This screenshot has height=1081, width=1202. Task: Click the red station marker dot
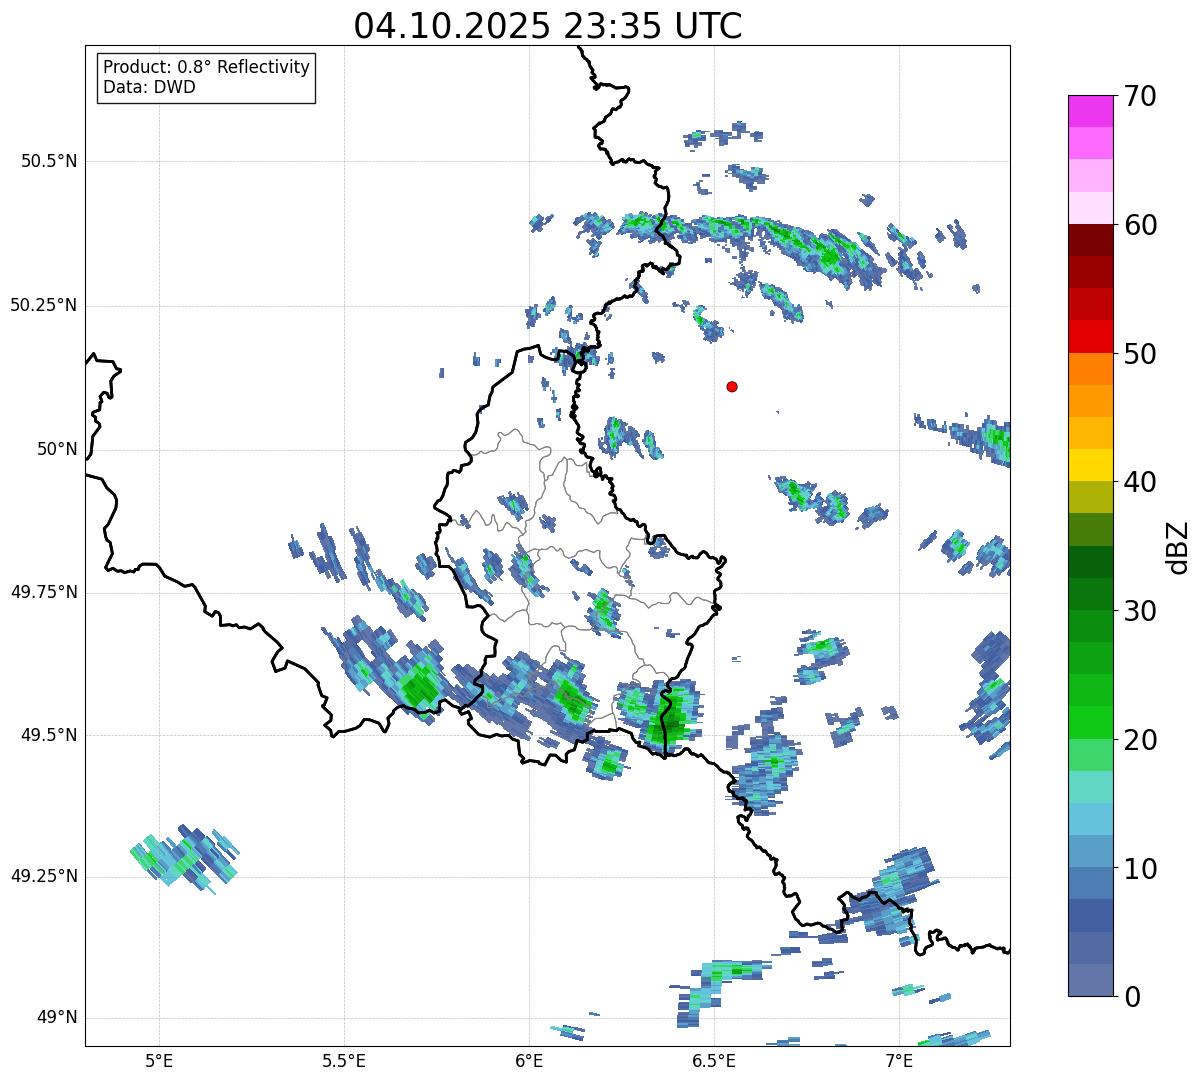[x=732, y=387]
